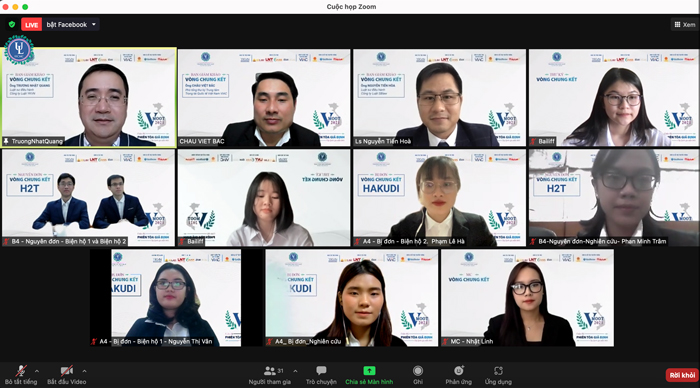Click the Cuộc họp Zoom window title
Image resolution: width=700 pixels, height=388 pixels.
(x=351, y=7)
